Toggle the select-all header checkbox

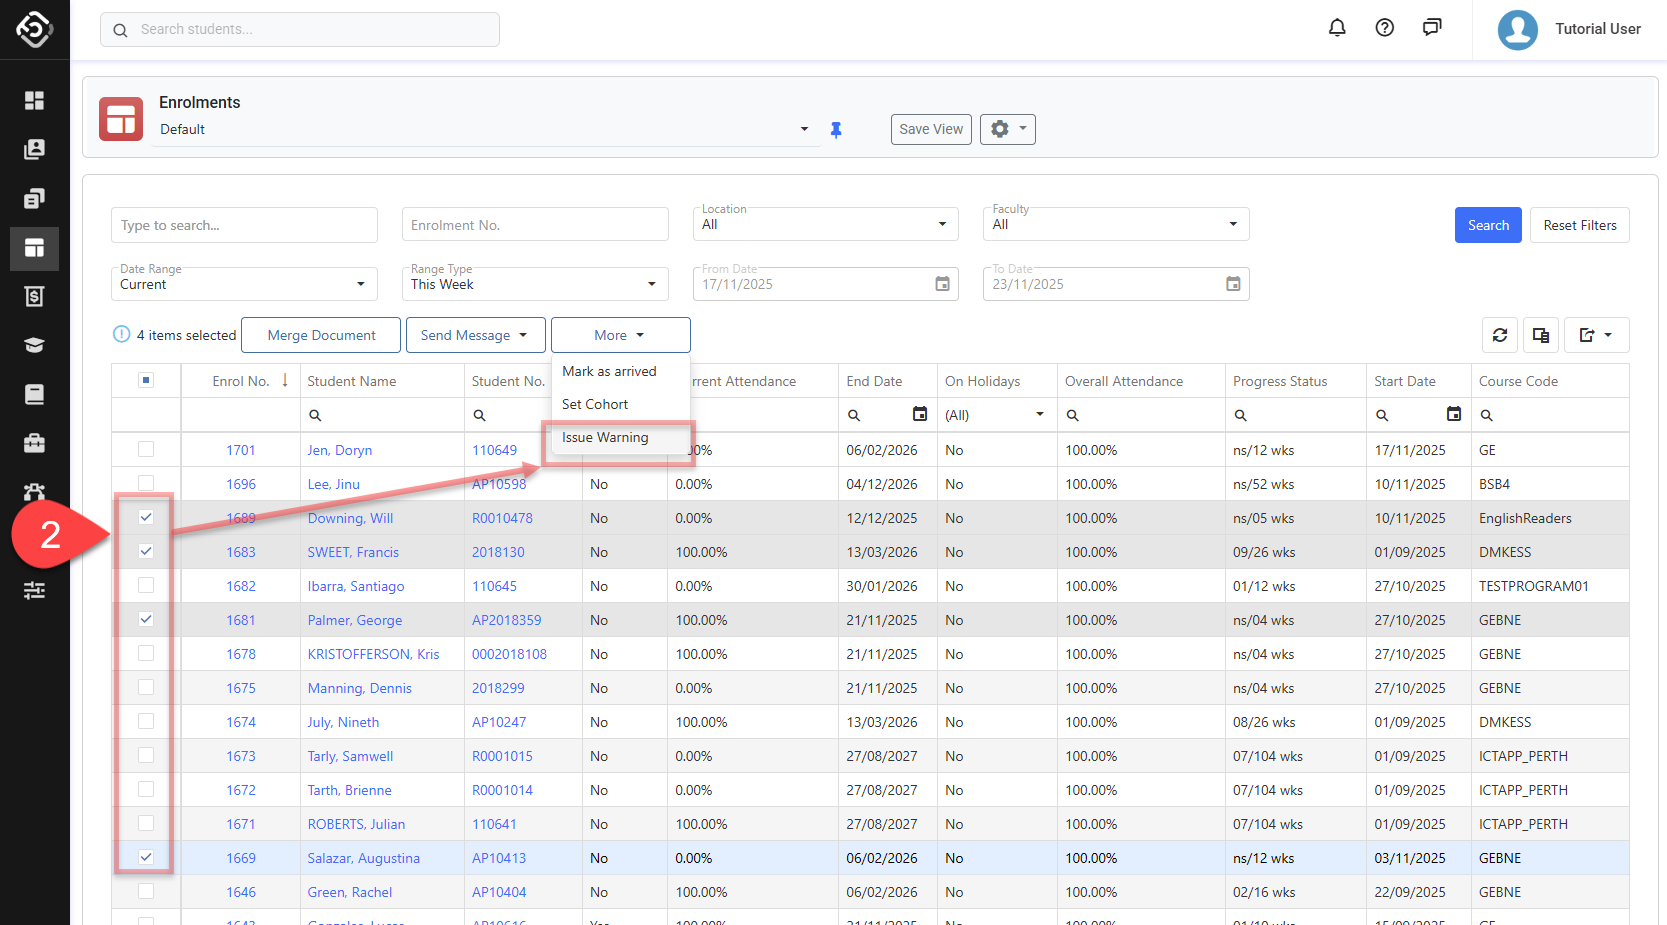pos(146,380)
